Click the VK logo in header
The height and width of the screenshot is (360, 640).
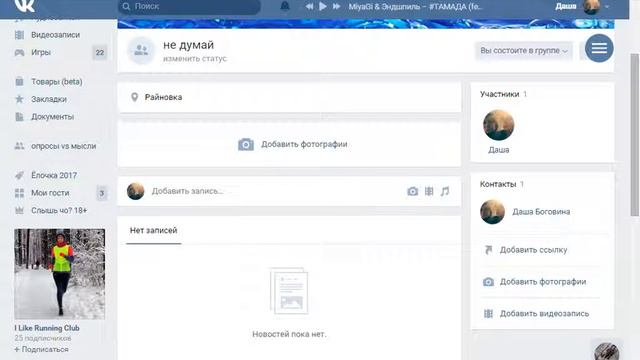(24, 5)
